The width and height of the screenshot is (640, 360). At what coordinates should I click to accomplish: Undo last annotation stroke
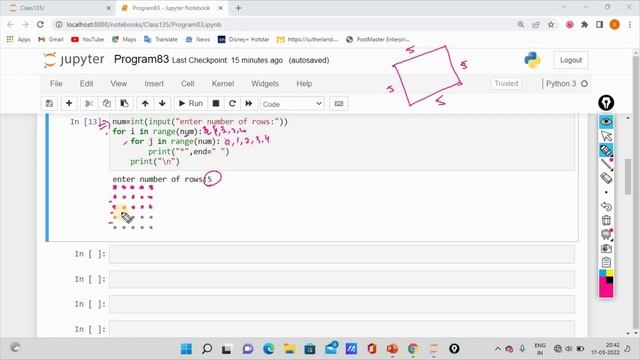click(x=606, y=206)
